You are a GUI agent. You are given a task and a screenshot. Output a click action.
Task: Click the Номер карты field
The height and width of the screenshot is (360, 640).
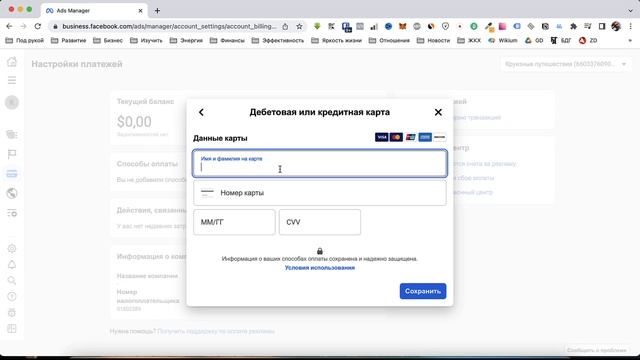coord(320,193)
